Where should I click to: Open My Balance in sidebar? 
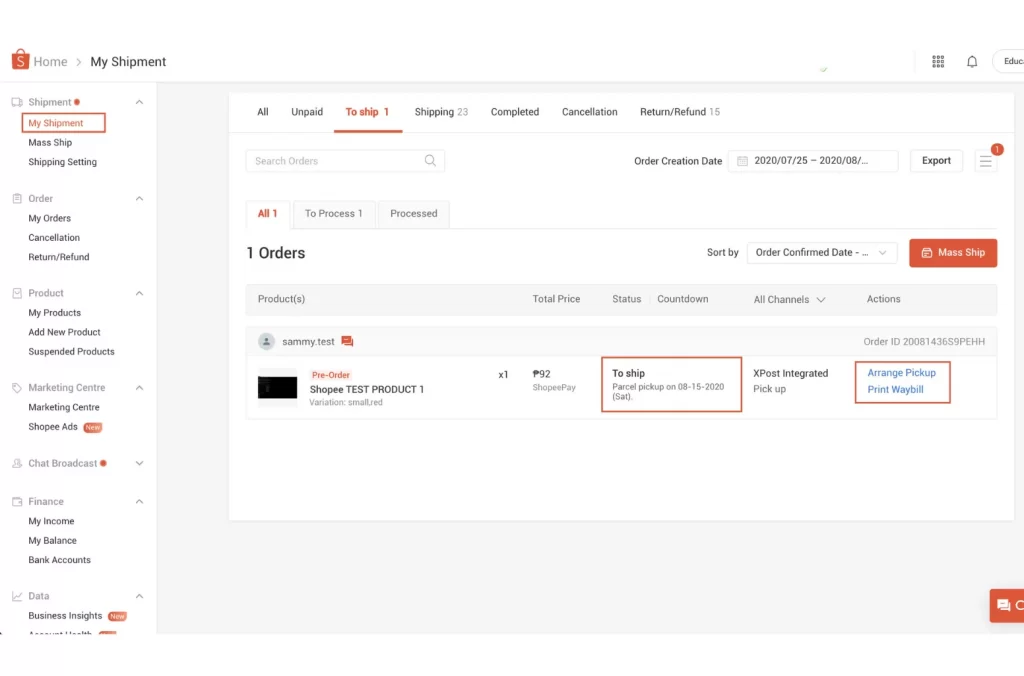[x=52, y=541]
